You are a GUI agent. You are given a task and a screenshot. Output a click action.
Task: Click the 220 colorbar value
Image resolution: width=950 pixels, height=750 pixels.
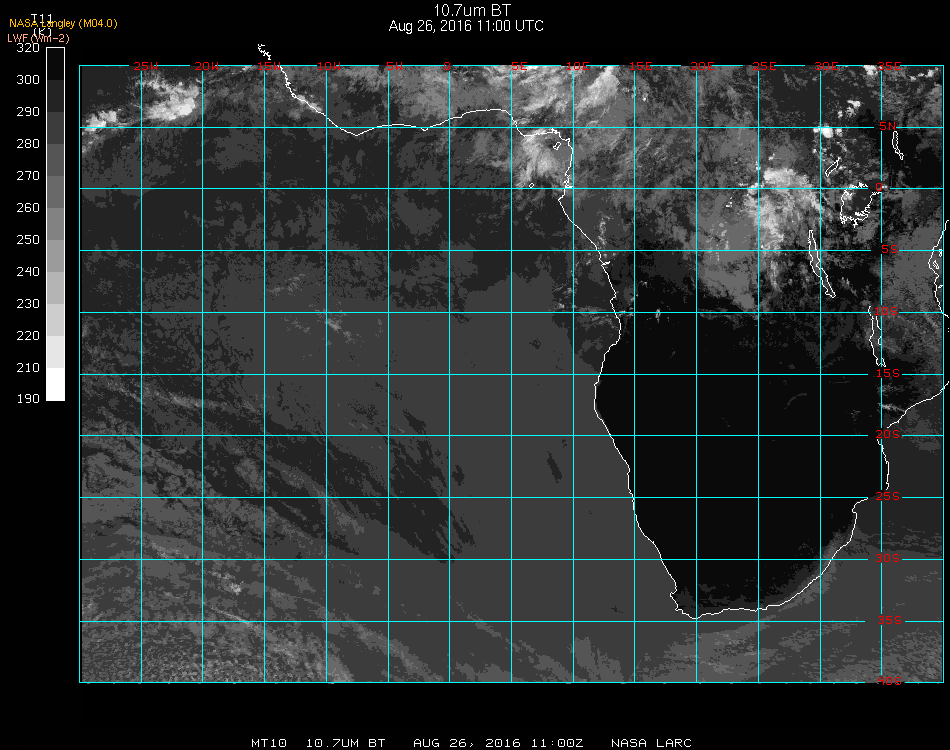coord(28,336)
